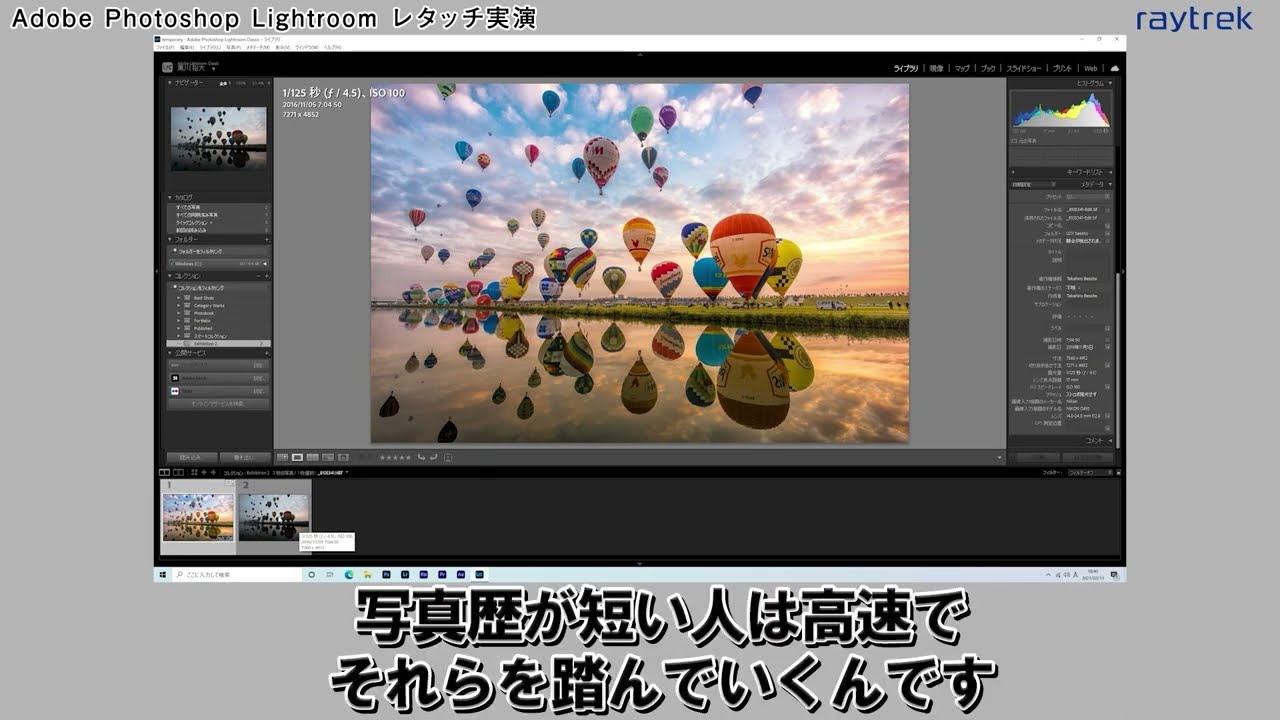Viewport: 1280px width, 720px height.
Task: Switch to the Develop module
Action: (x=936, y=68)
